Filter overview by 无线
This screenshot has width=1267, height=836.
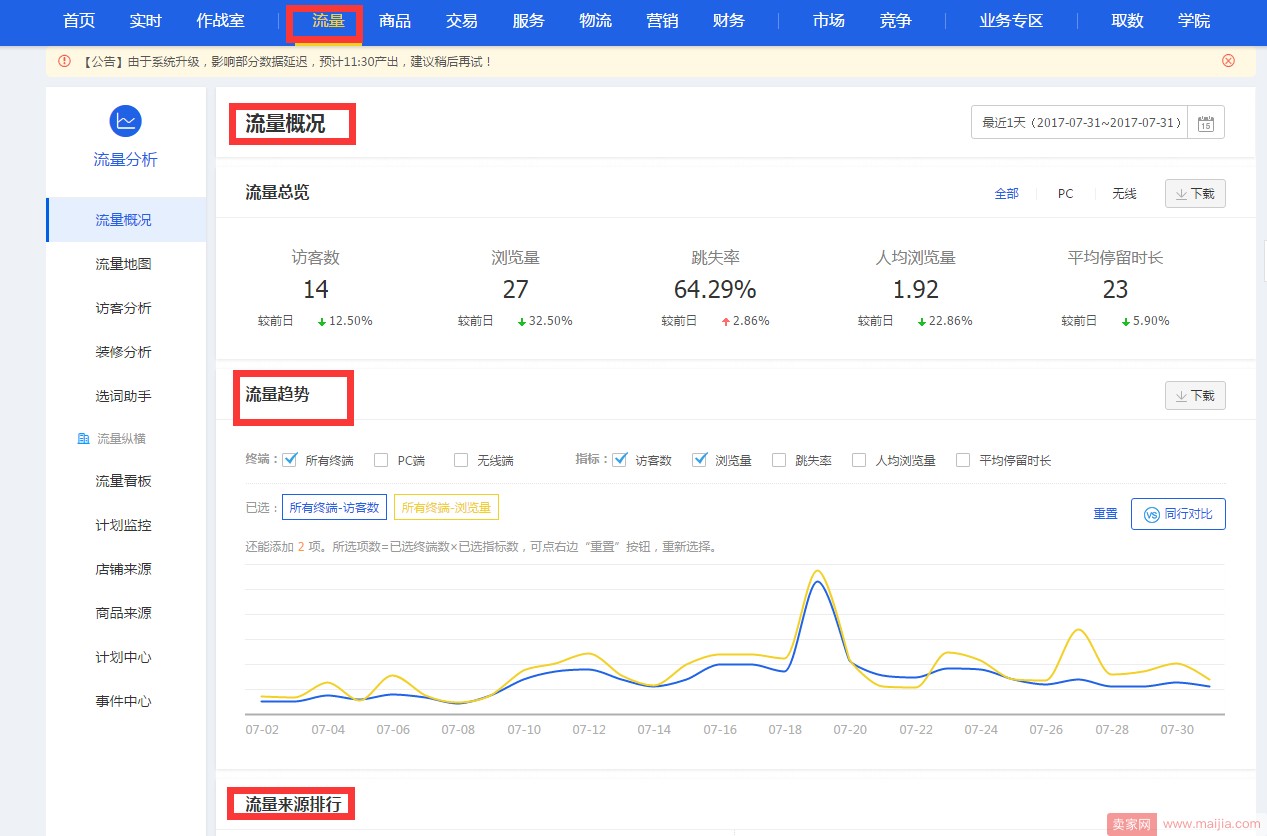[x=1125, y=194]
